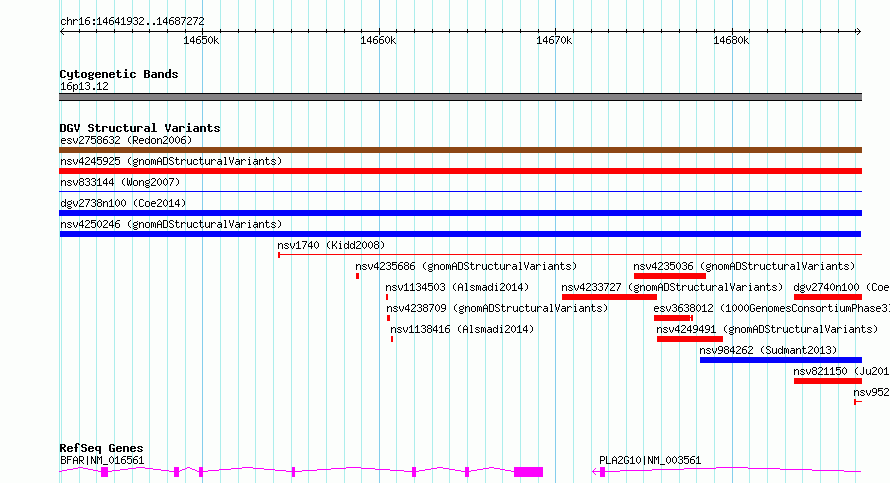Image resolution: width=890 pixels, height=483 pixels.
Task: Click the nsv821150 variant label
Action: pyautogui.click(x=841, y=371)
